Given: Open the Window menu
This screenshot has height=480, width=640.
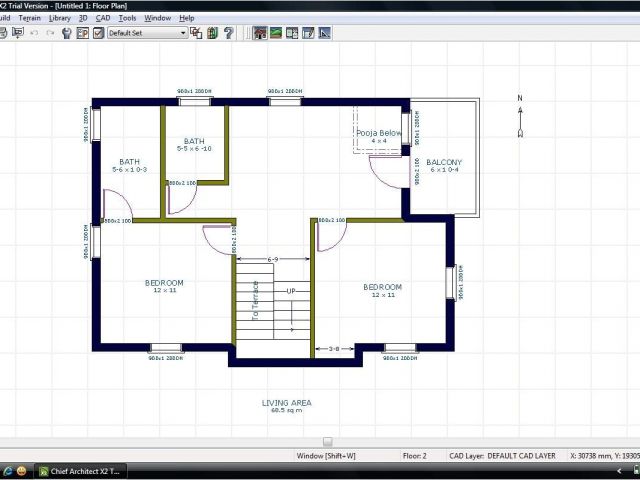Looking at the screenshot, I should pos(157,18).
